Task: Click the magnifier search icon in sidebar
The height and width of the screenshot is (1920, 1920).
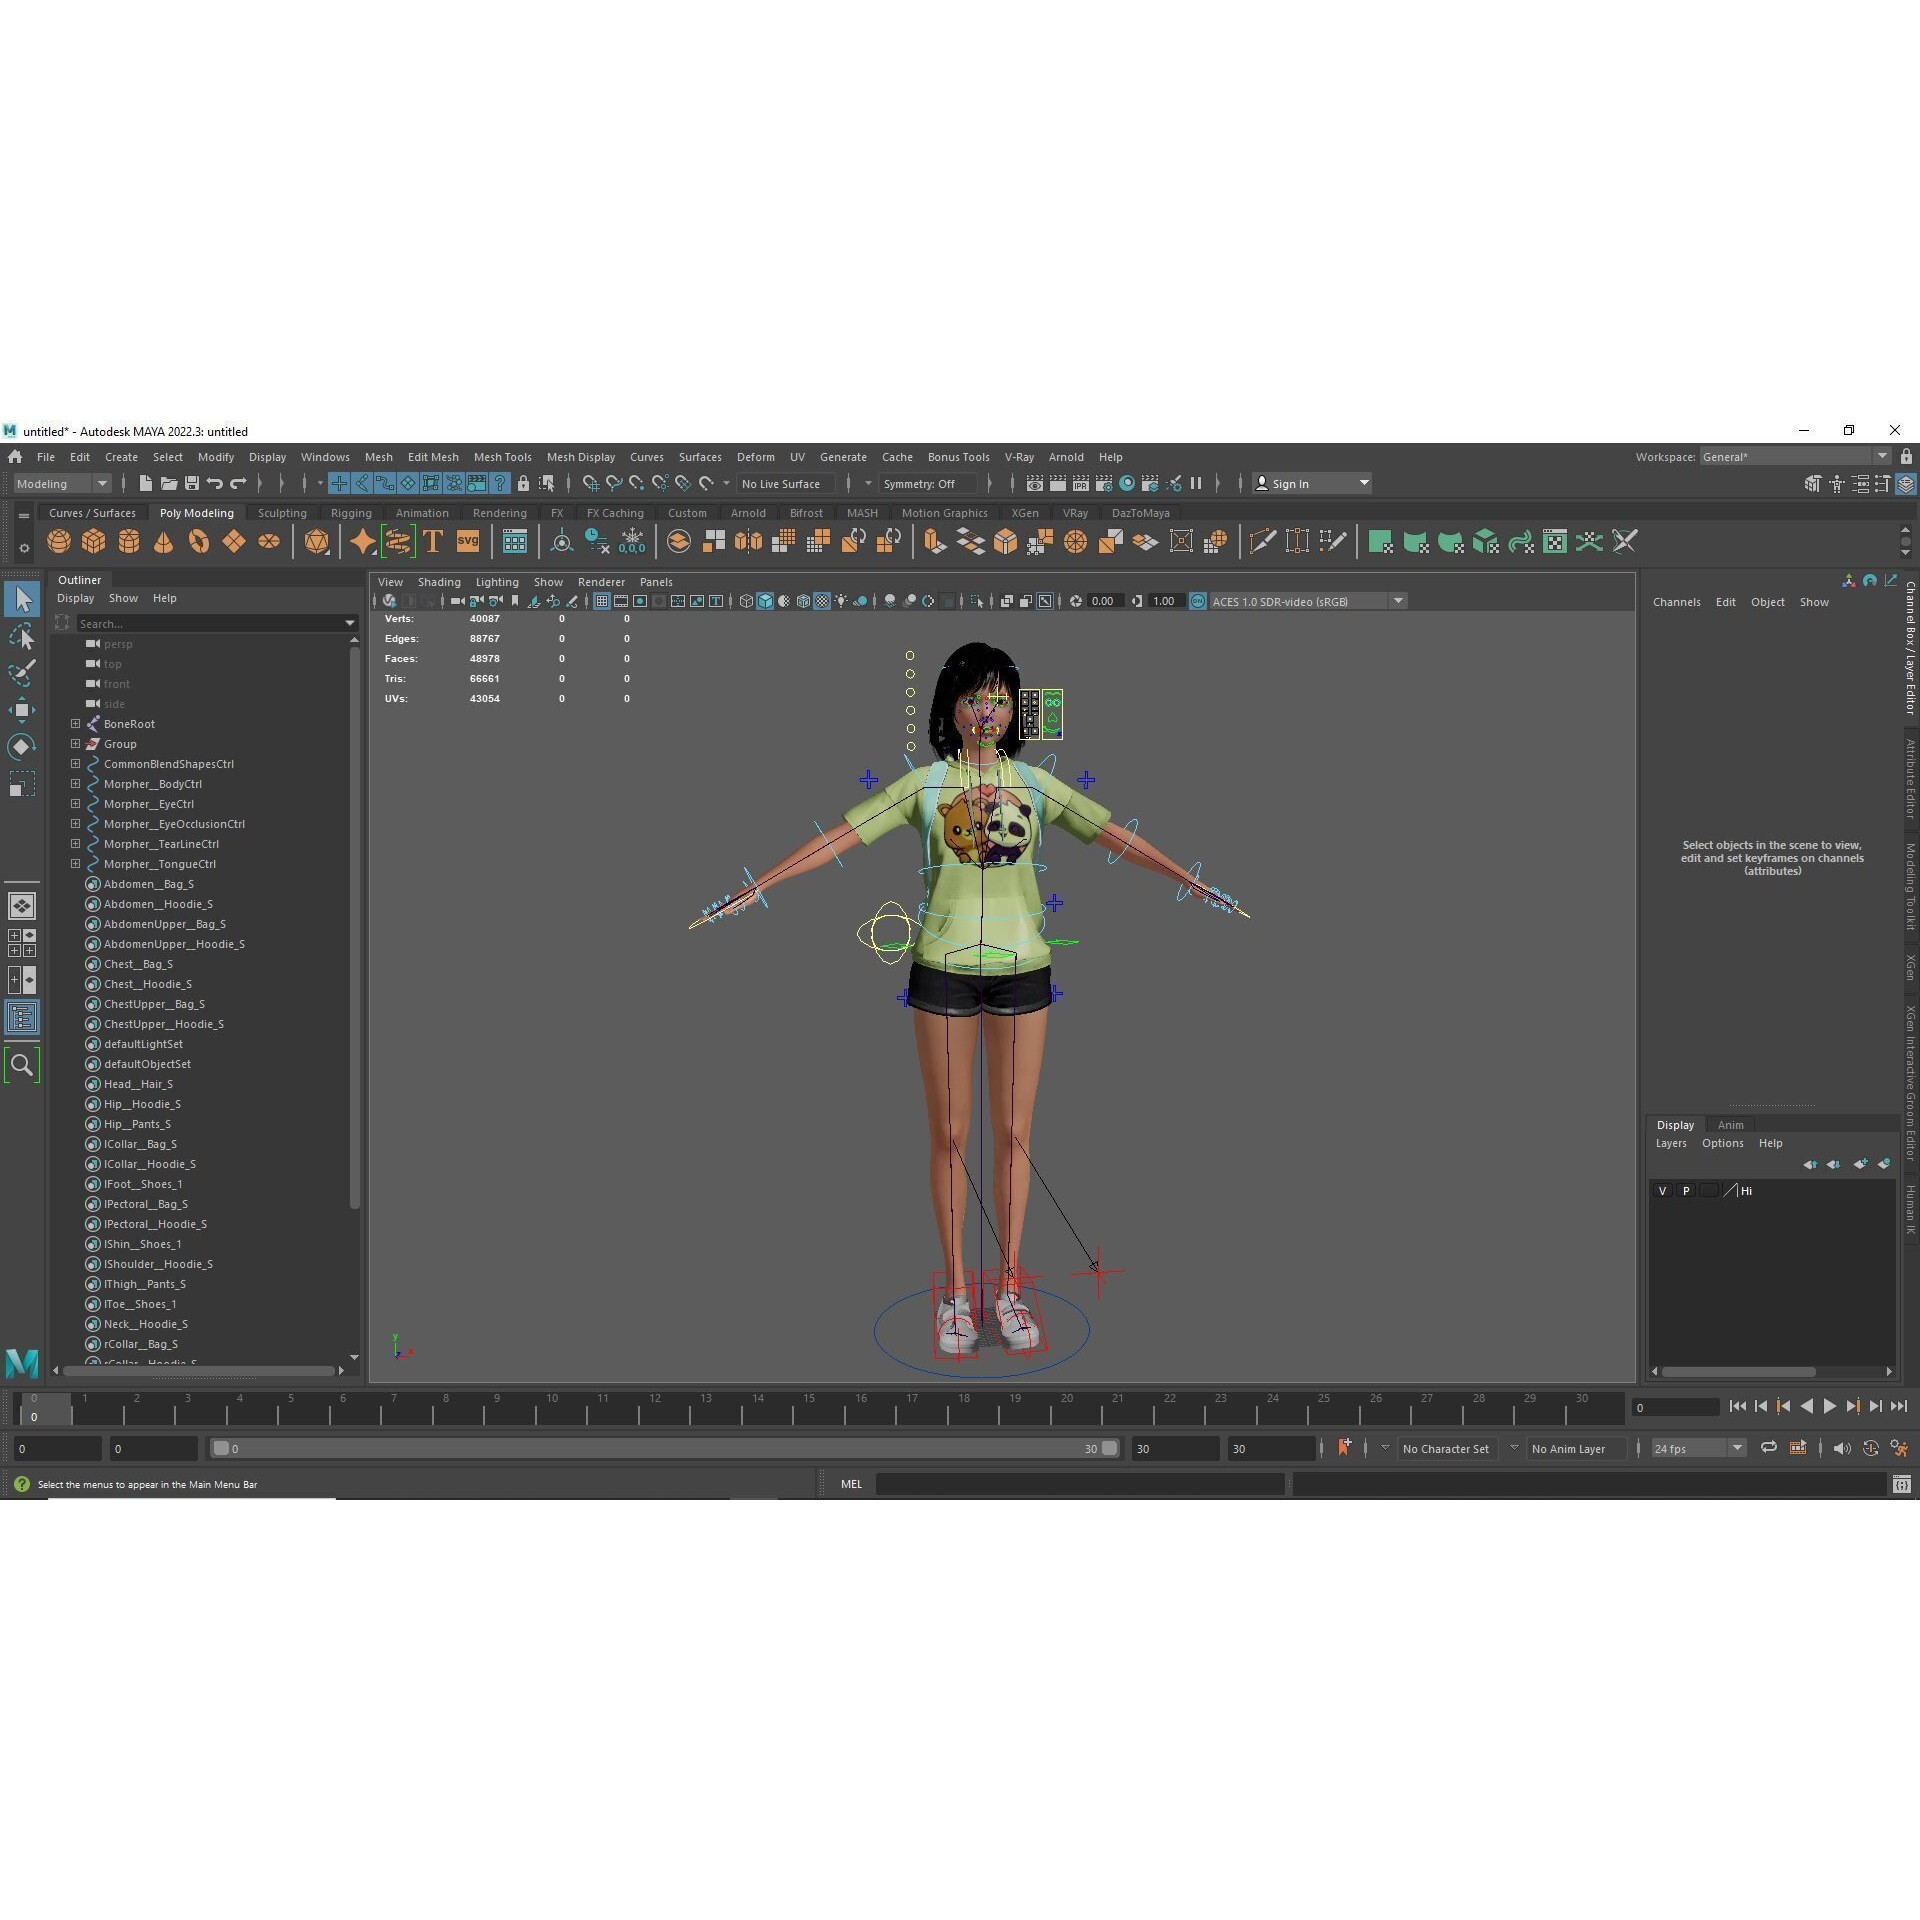Action: tap(22, 1065)
